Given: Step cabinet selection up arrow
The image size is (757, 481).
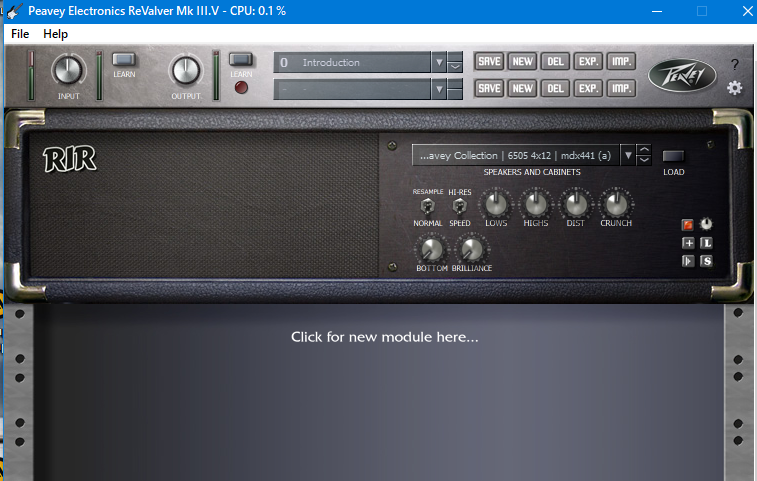Looking at the screenshot, I should click(644, 150).
